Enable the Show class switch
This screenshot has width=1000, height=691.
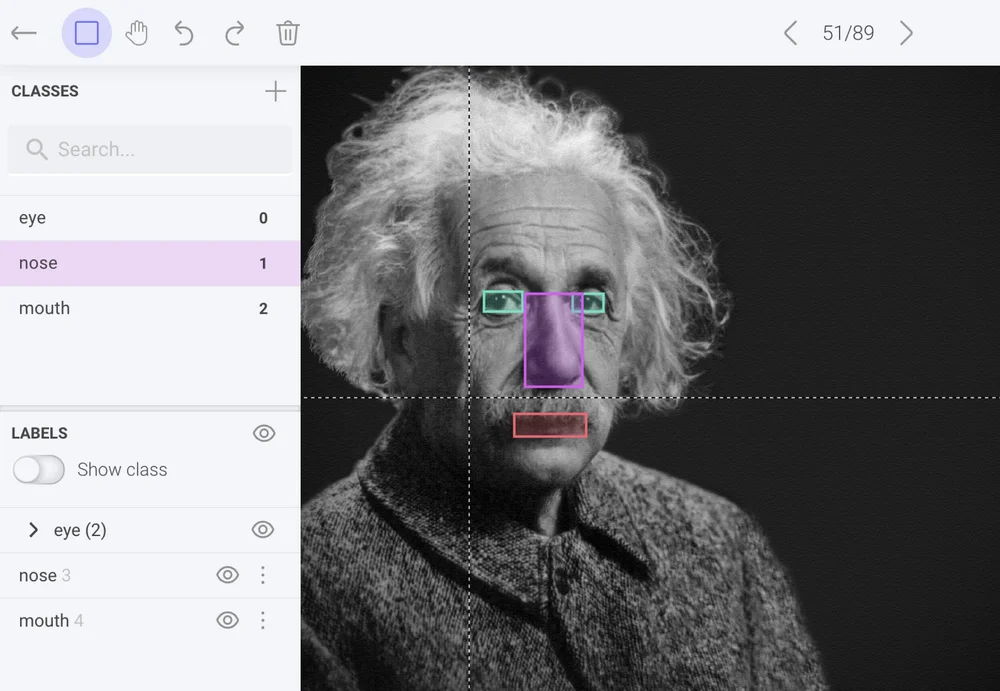[39, 470]
